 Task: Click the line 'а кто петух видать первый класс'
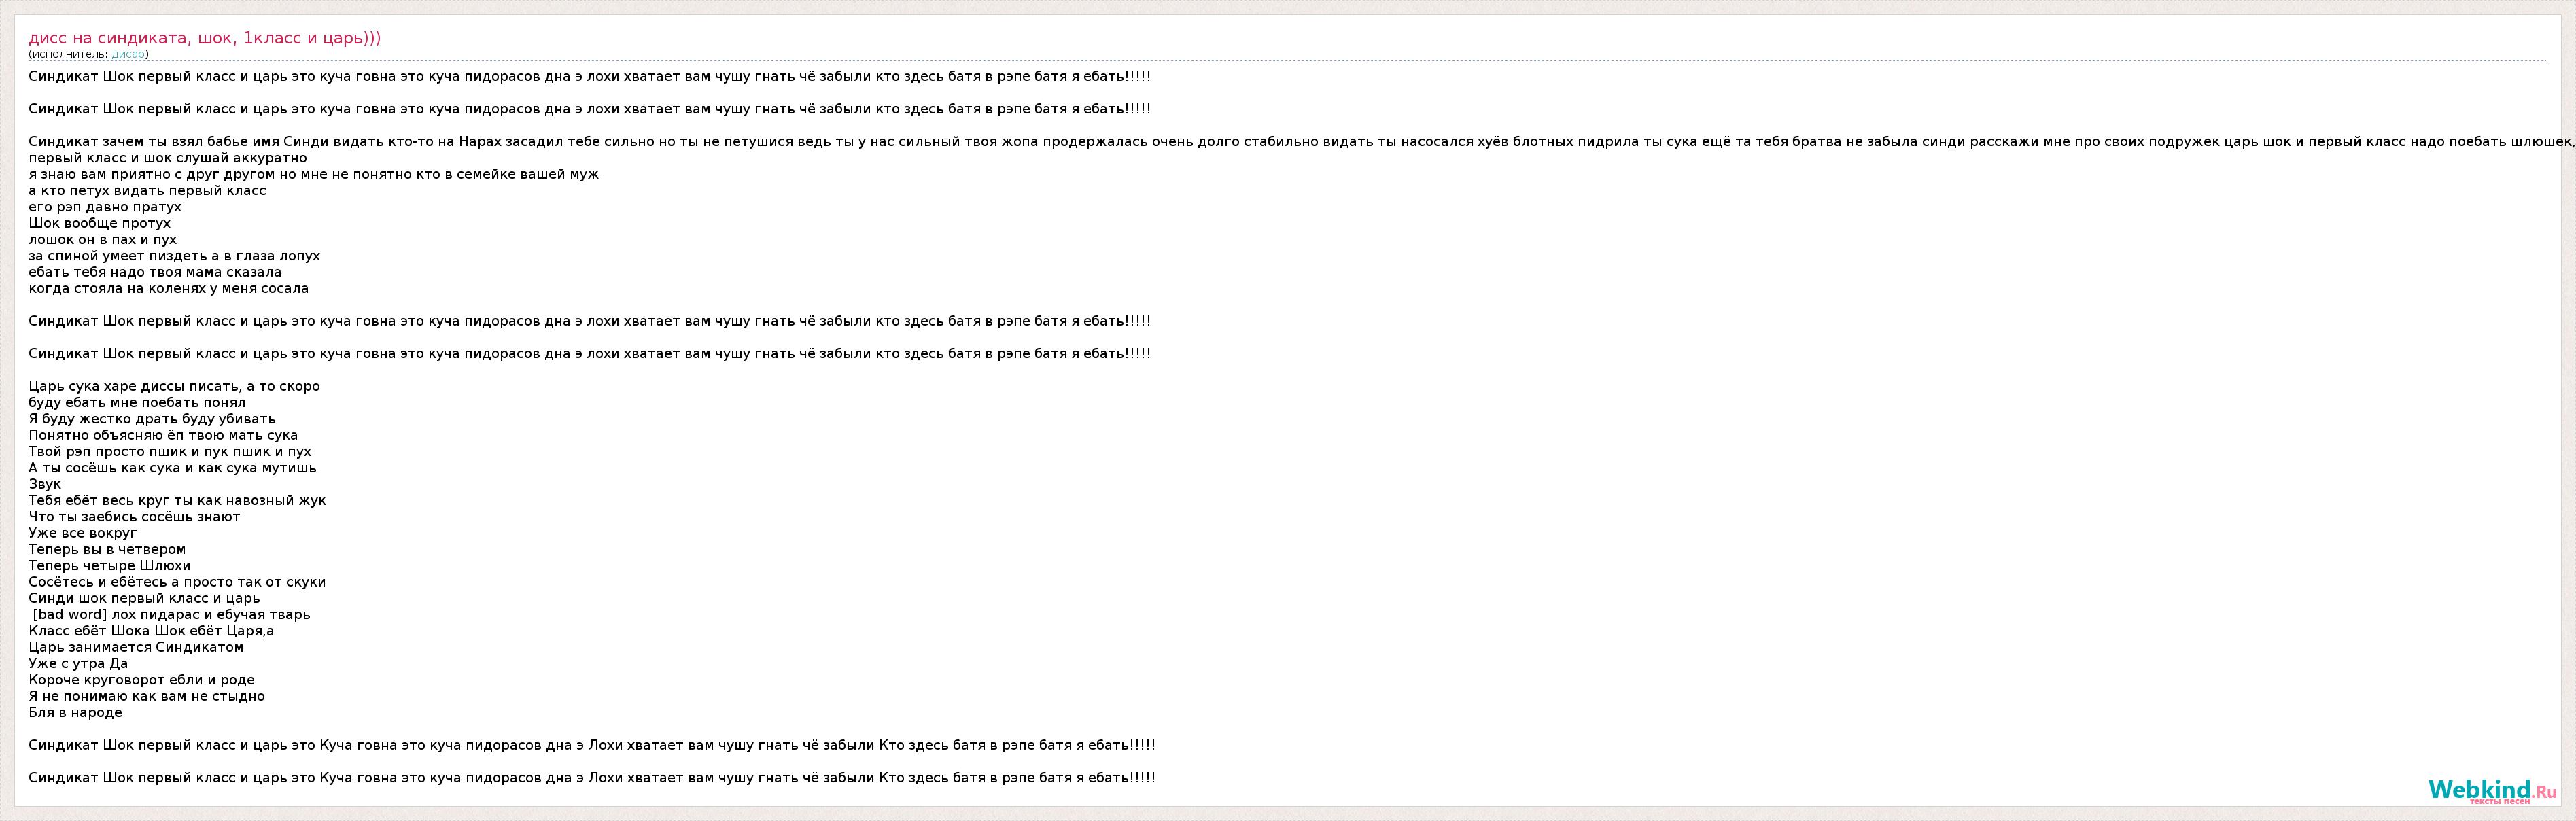tap(148, 191)
